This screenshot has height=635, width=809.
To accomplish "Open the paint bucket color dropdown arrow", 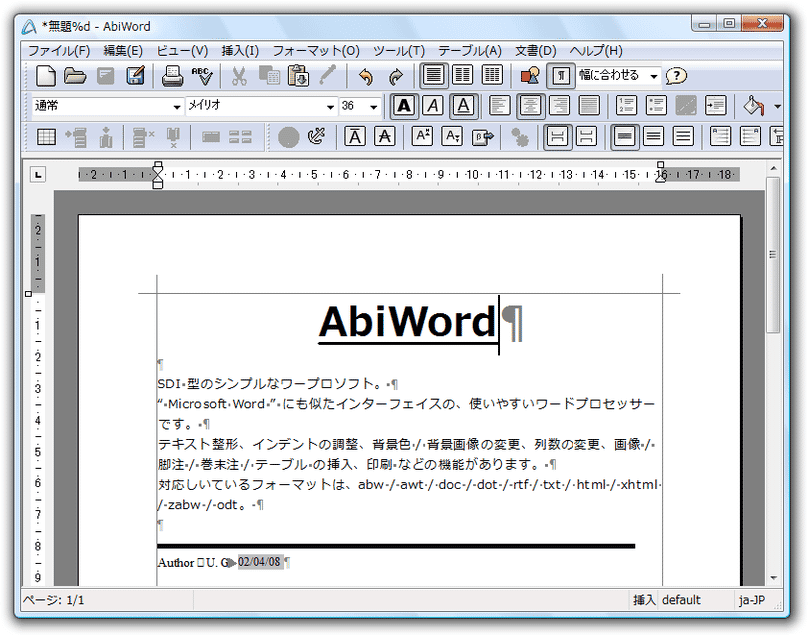I will click(x=777, y=106).
